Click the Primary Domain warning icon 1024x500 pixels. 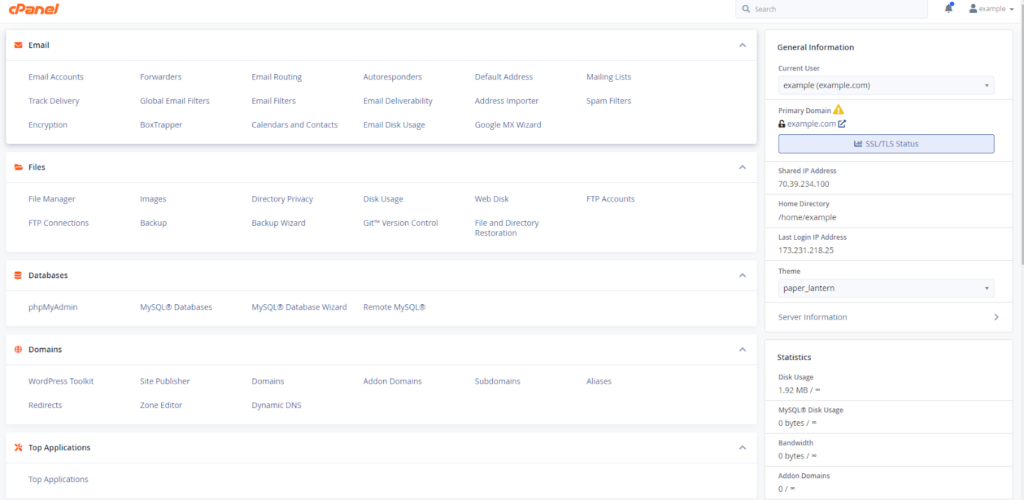tap(838, 109)
